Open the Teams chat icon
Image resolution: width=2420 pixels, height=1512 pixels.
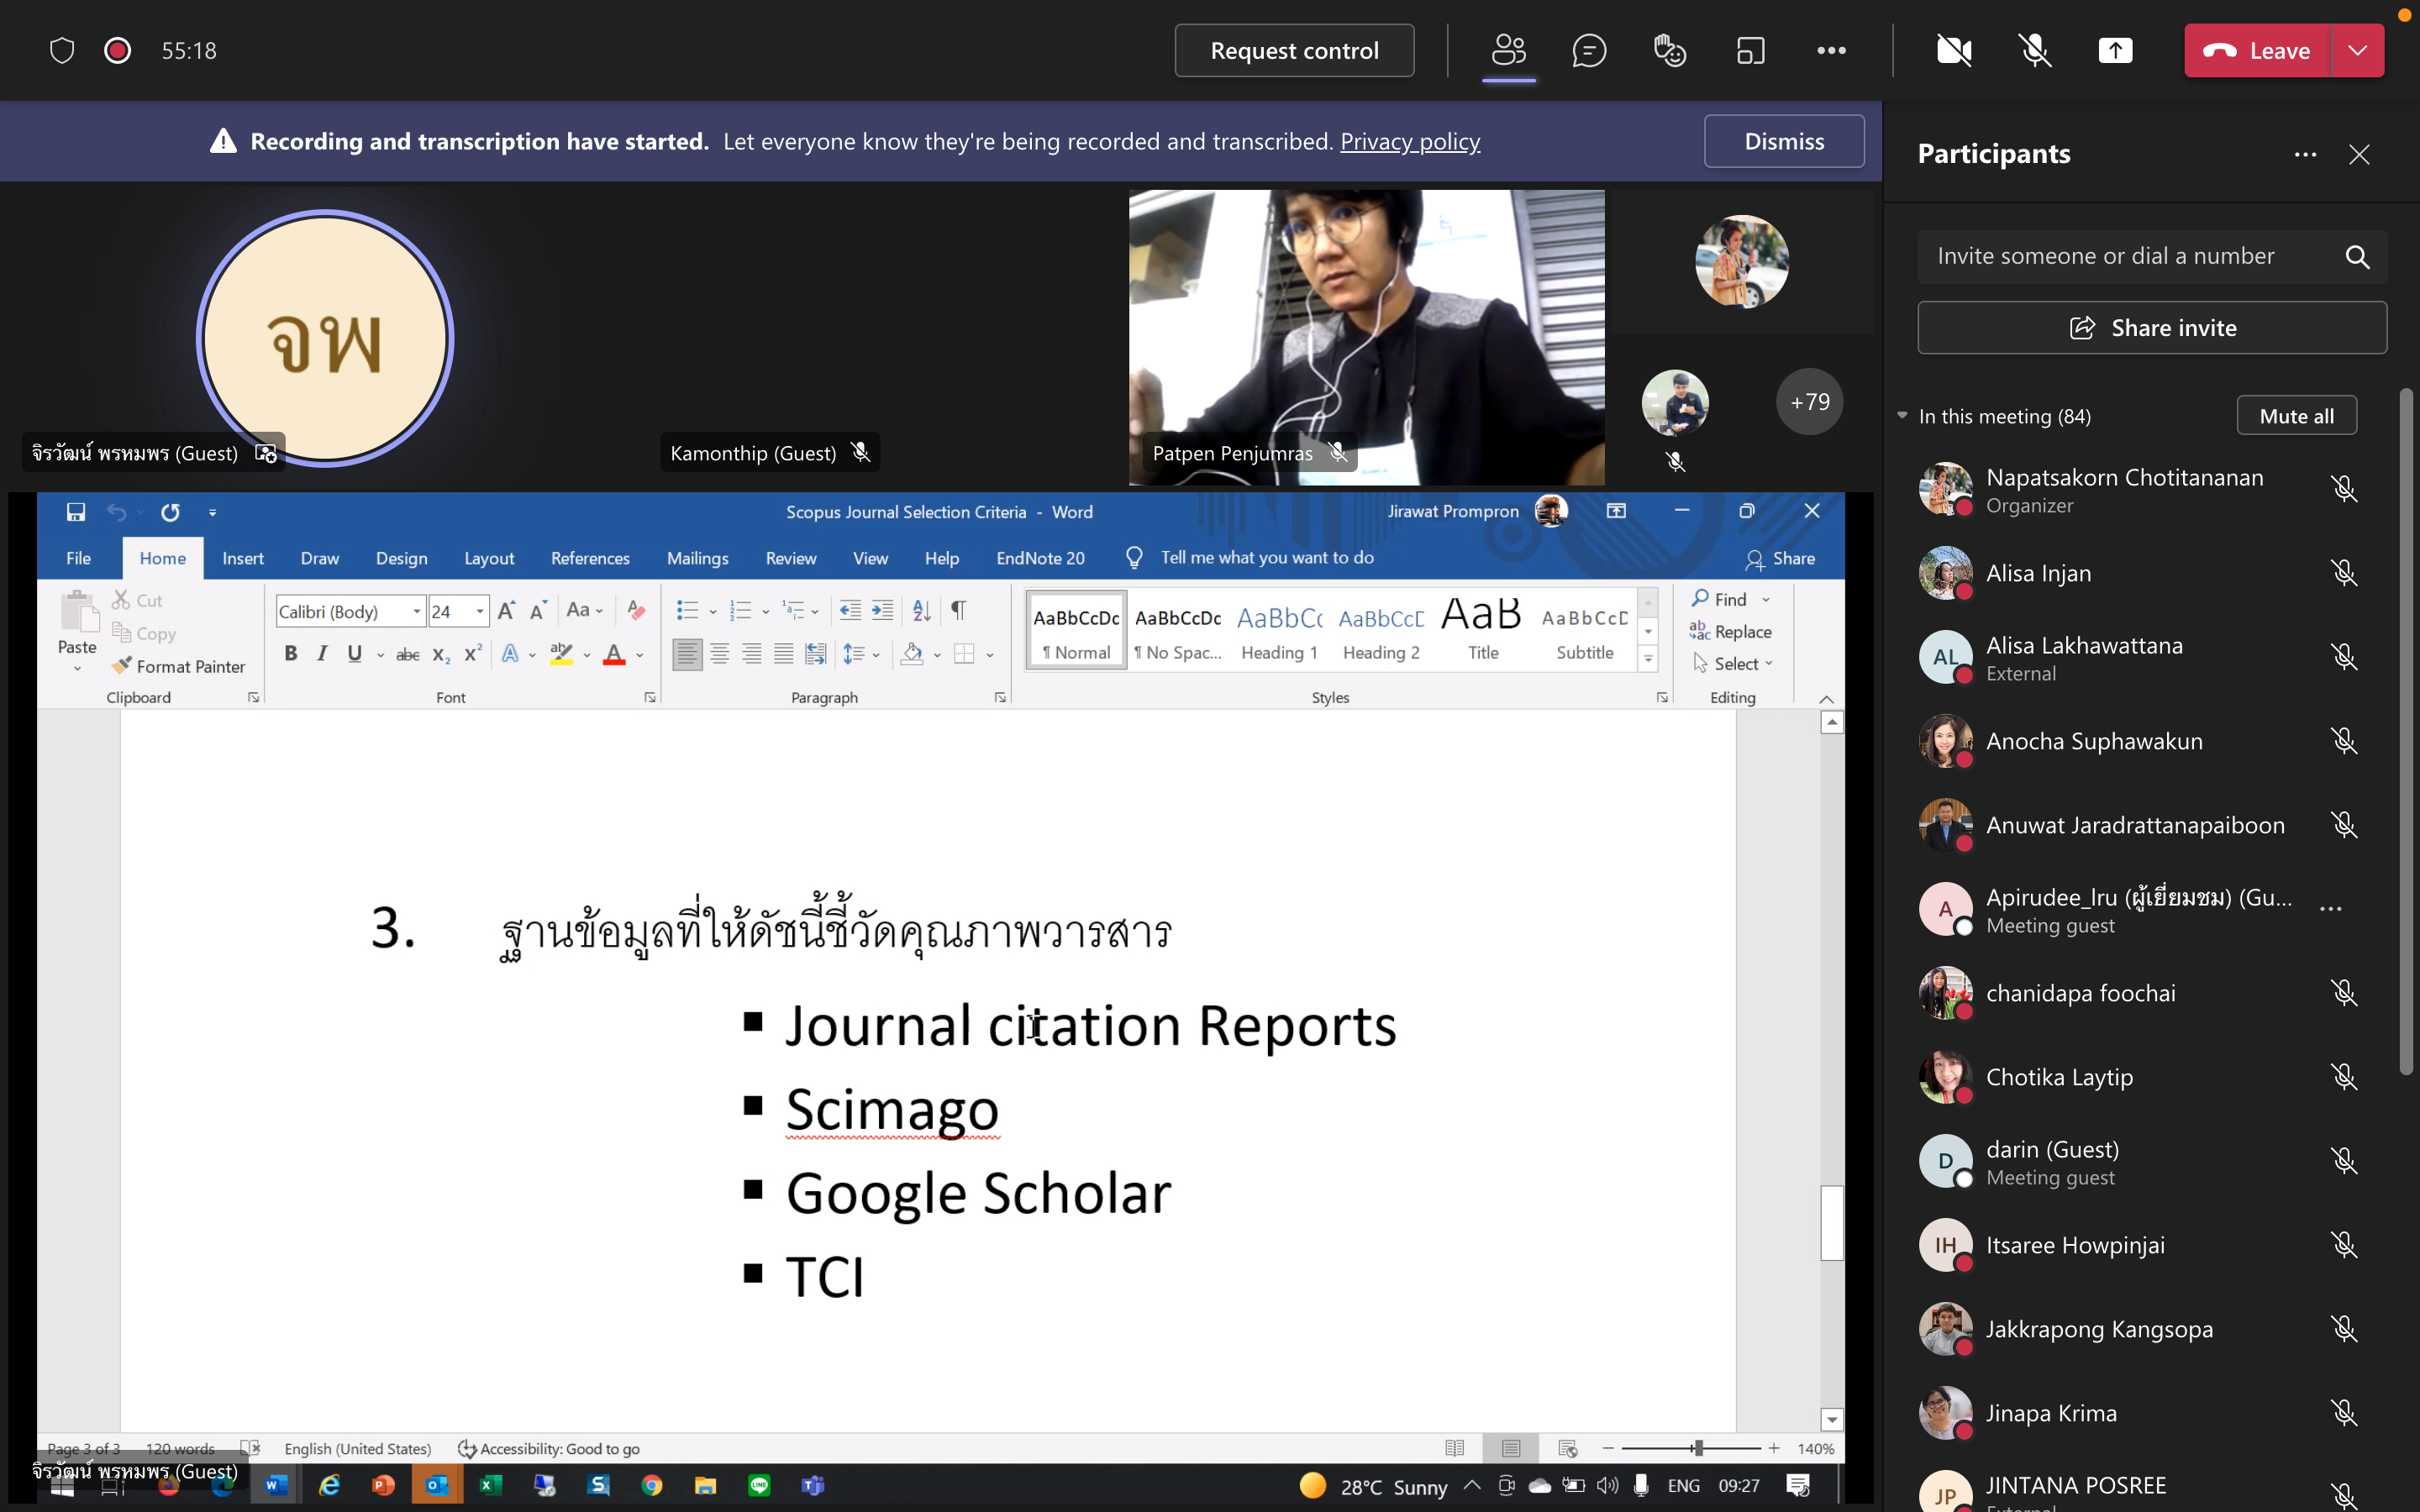coord(1589,51)
